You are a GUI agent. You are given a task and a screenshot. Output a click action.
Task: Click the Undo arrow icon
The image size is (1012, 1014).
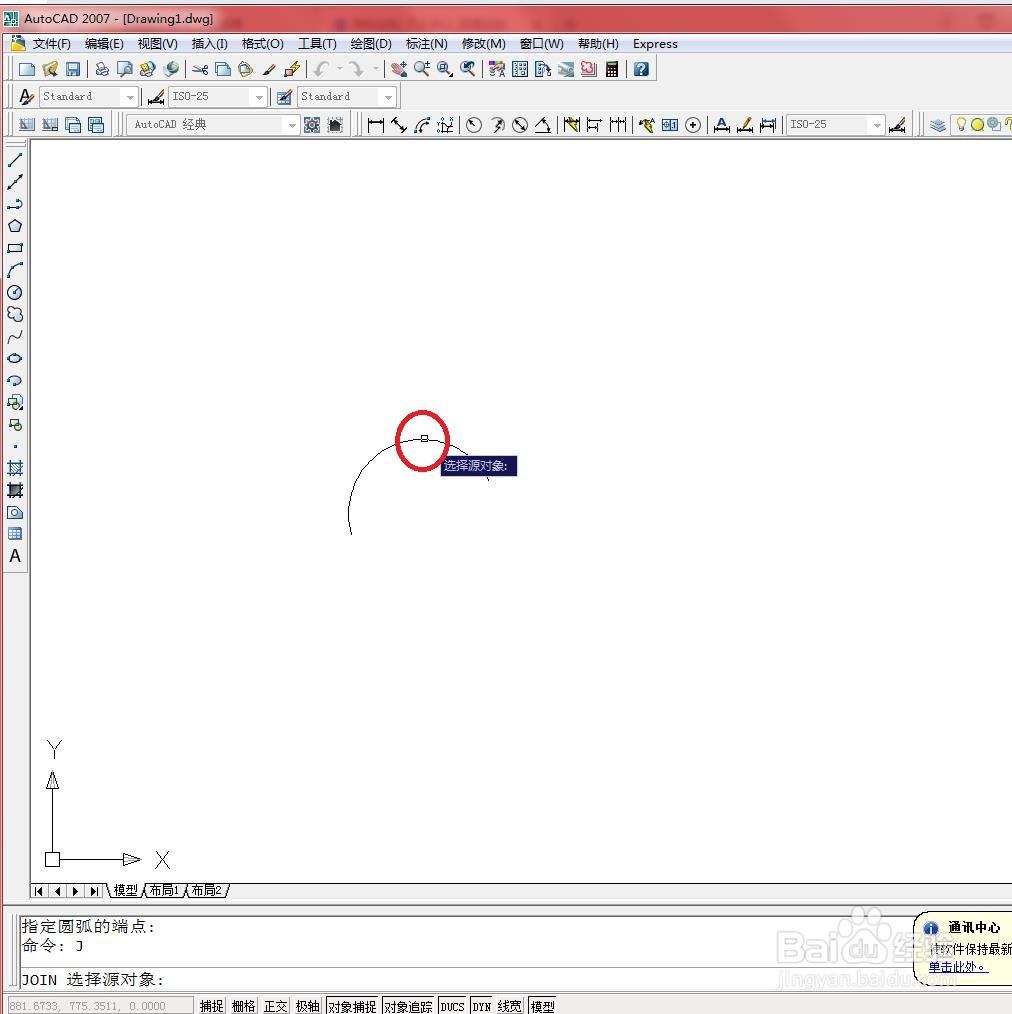click(x=321, y=69)
